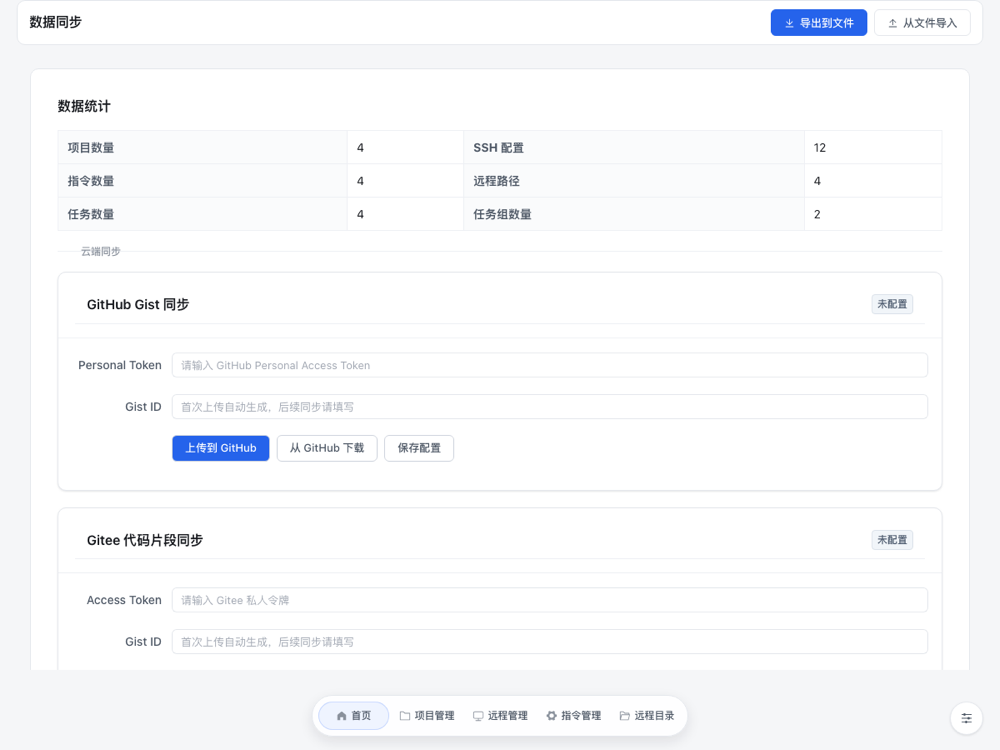Screen dimensions: 1000x750
Task: Select the 任务数量 table cell
Action: [203, 214]
